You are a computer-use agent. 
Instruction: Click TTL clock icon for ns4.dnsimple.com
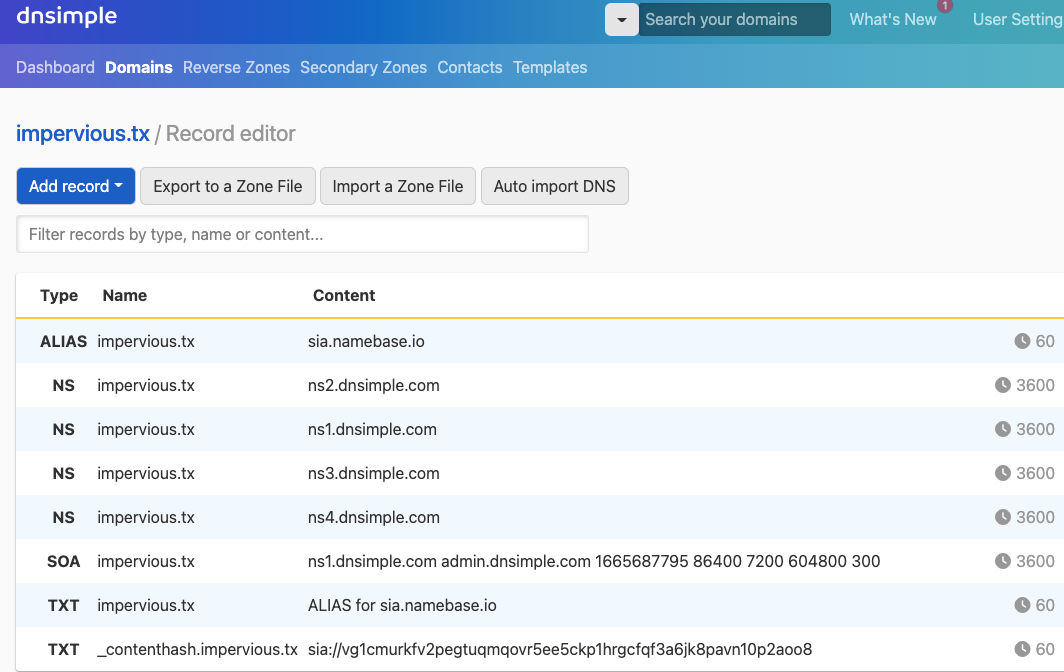(x=1003, y=517)
